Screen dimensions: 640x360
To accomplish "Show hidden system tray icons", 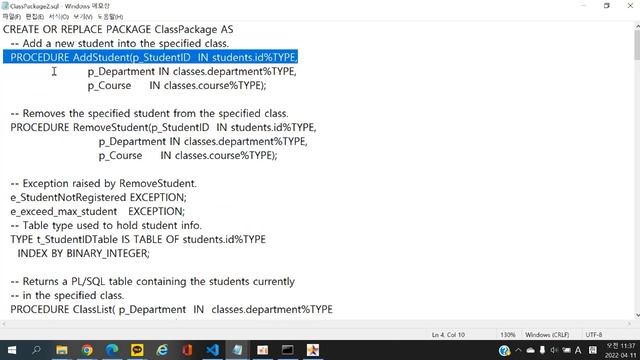I will pyautogui.click(x=518, y=350).
